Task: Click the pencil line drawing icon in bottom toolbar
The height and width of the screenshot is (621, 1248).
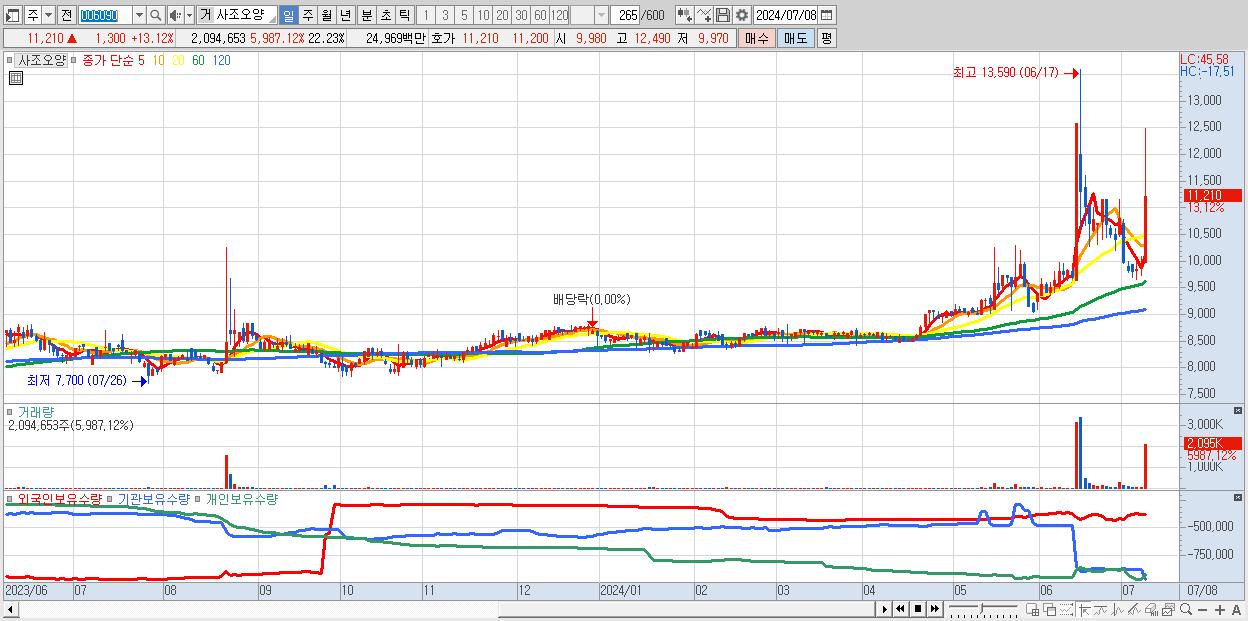Action: click(x=1134, y=609)
